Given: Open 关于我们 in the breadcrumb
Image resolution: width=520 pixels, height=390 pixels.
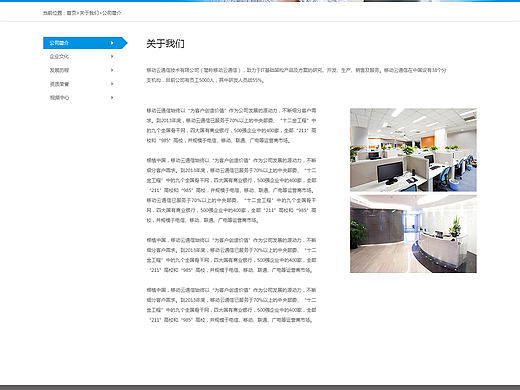Looking at the screenshot, I should point(89,13).
